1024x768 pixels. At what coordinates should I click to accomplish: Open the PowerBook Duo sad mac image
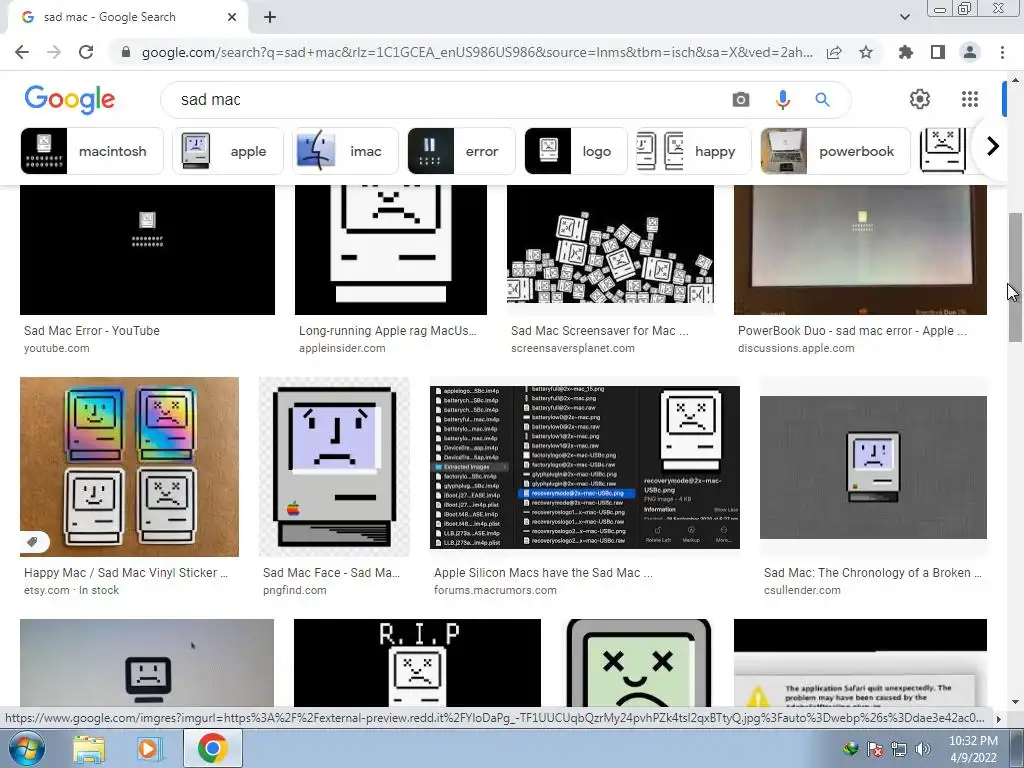[860, 249]
